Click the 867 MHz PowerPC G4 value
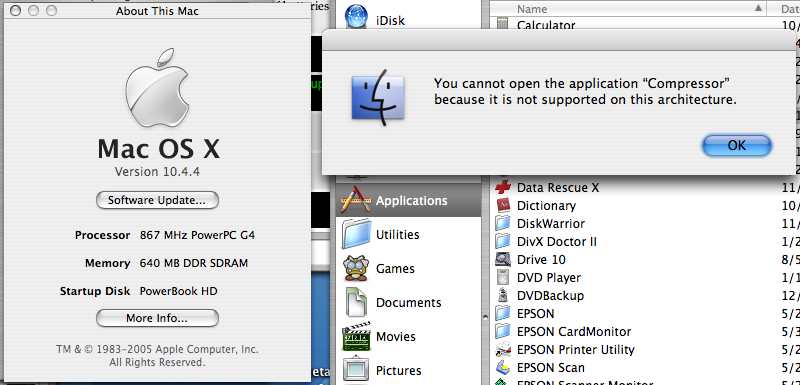Image resolution: width=800 pixels, height=385 pixels. (x=197, y=236)
